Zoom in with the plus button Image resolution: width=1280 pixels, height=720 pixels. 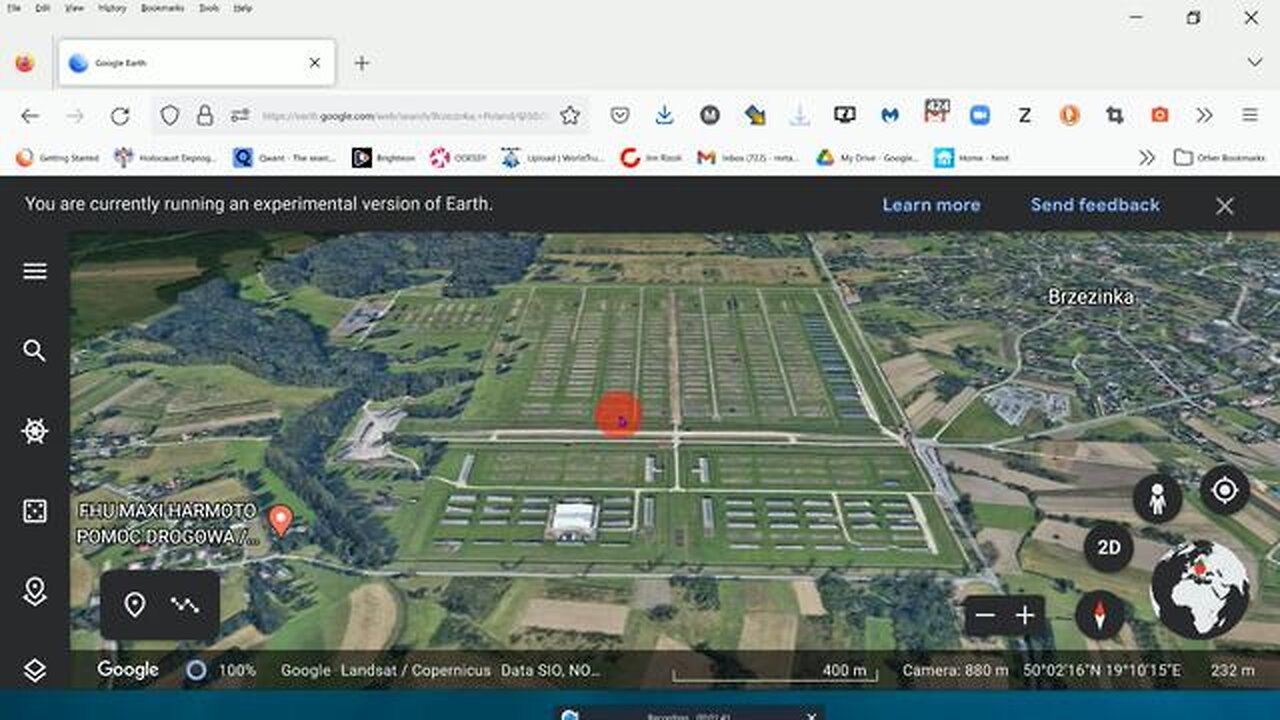(x=1025, y=616)
